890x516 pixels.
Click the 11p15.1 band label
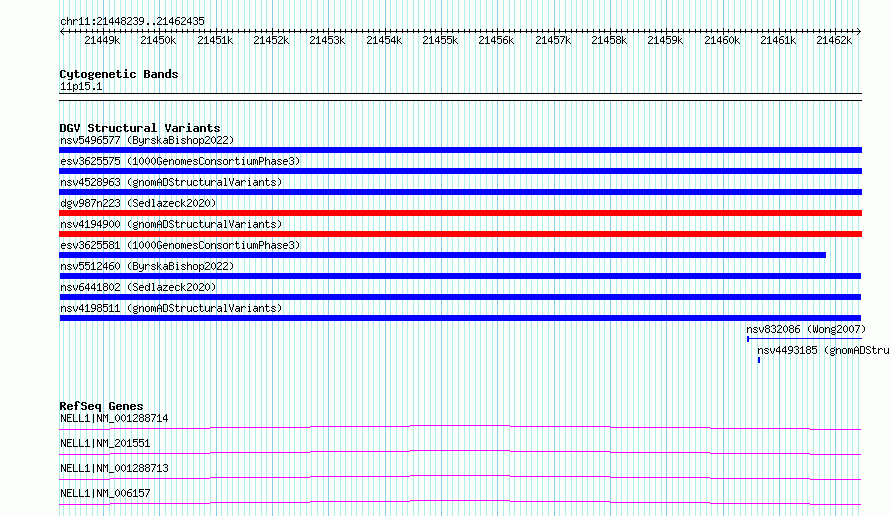point(81,86)
